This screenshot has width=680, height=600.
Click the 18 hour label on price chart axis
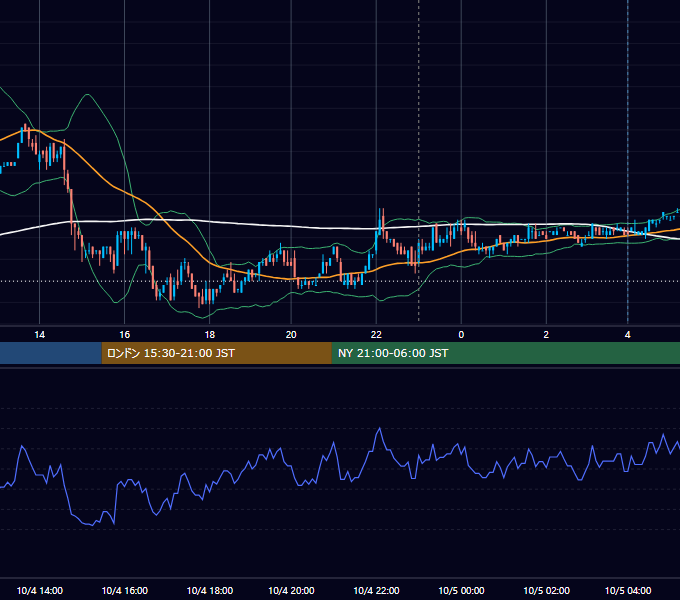[x=209, y=335]
